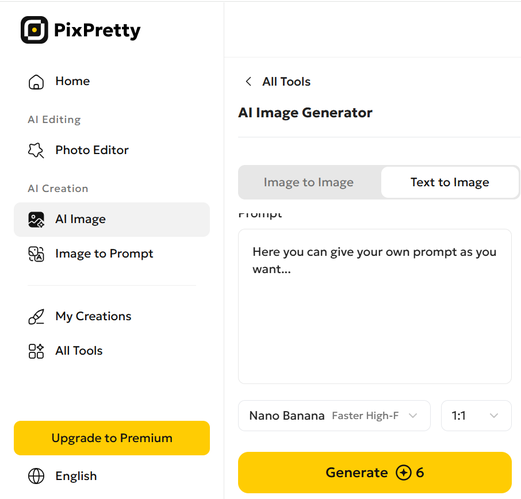
Task: Click the yellow Generate button
Action: pyautogui.click(x=375, y=472)
